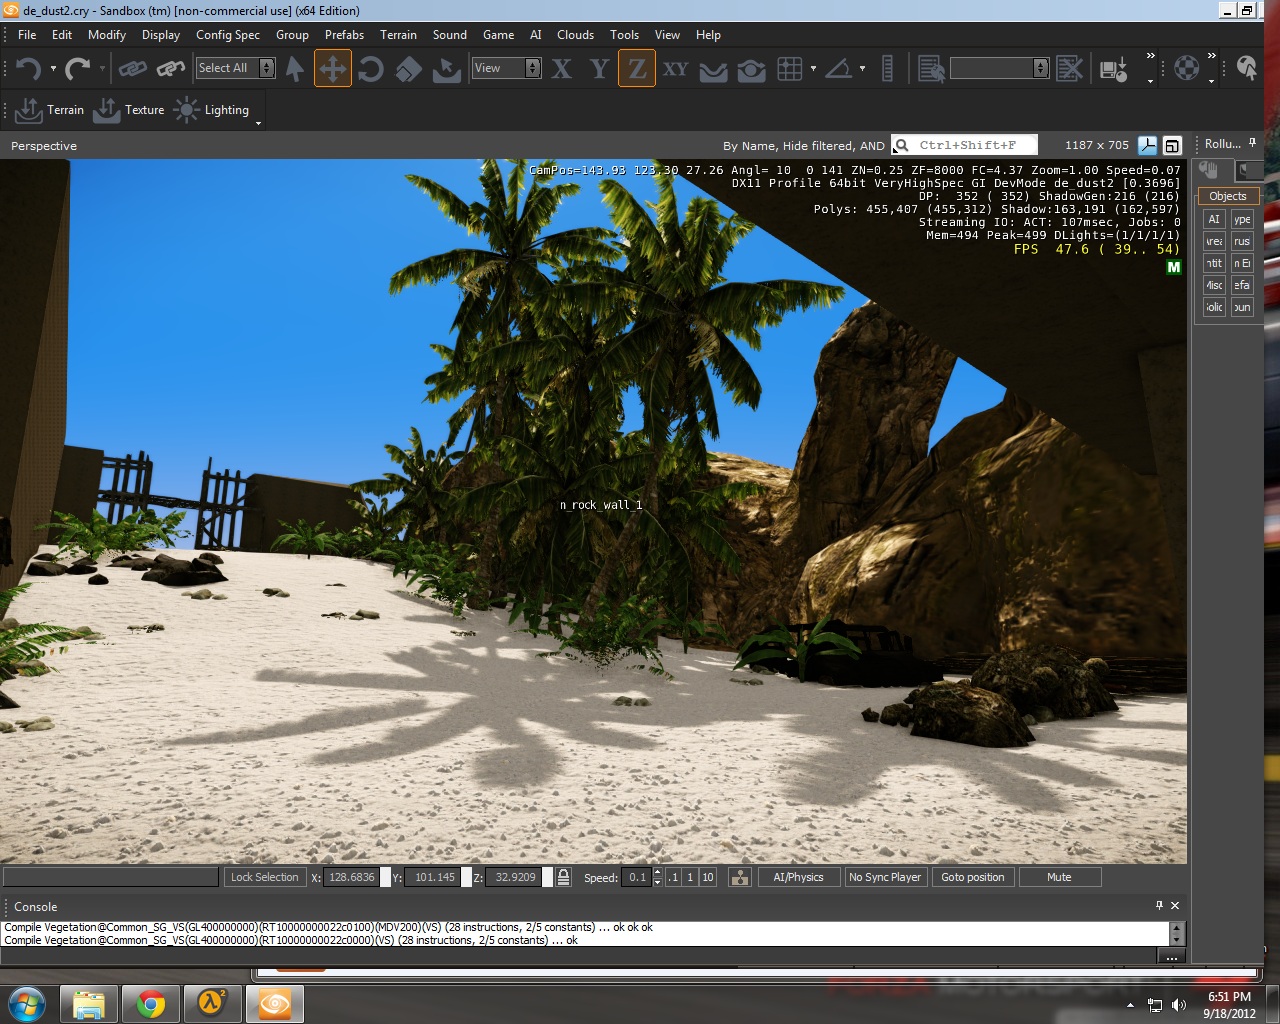Open the File menu

coord(27,35)
